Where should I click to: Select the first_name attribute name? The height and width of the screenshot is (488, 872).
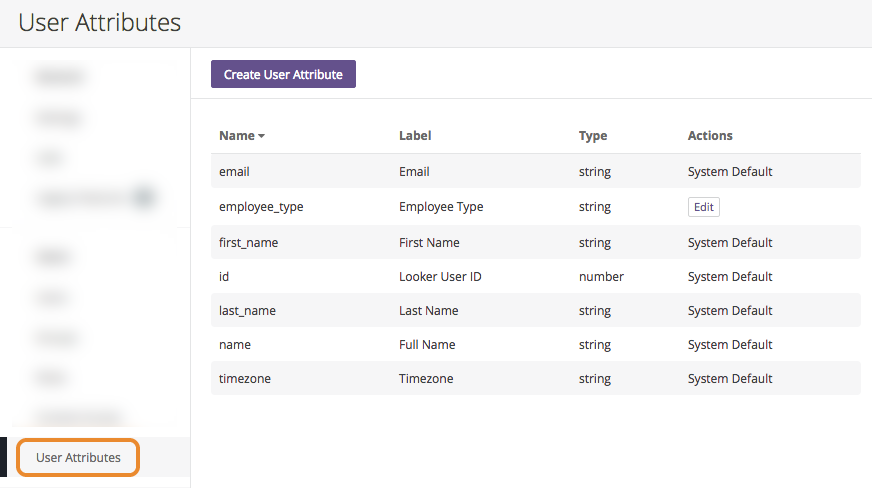249,243
